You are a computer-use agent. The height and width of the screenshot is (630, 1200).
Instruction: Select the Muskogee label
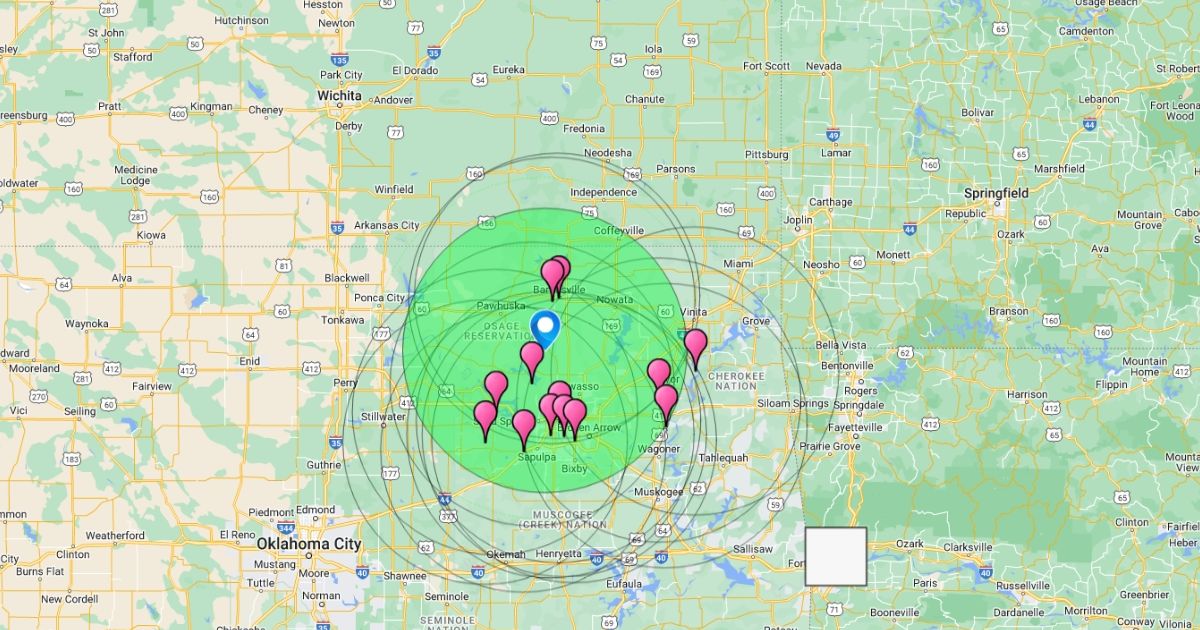tap(659, 492)
